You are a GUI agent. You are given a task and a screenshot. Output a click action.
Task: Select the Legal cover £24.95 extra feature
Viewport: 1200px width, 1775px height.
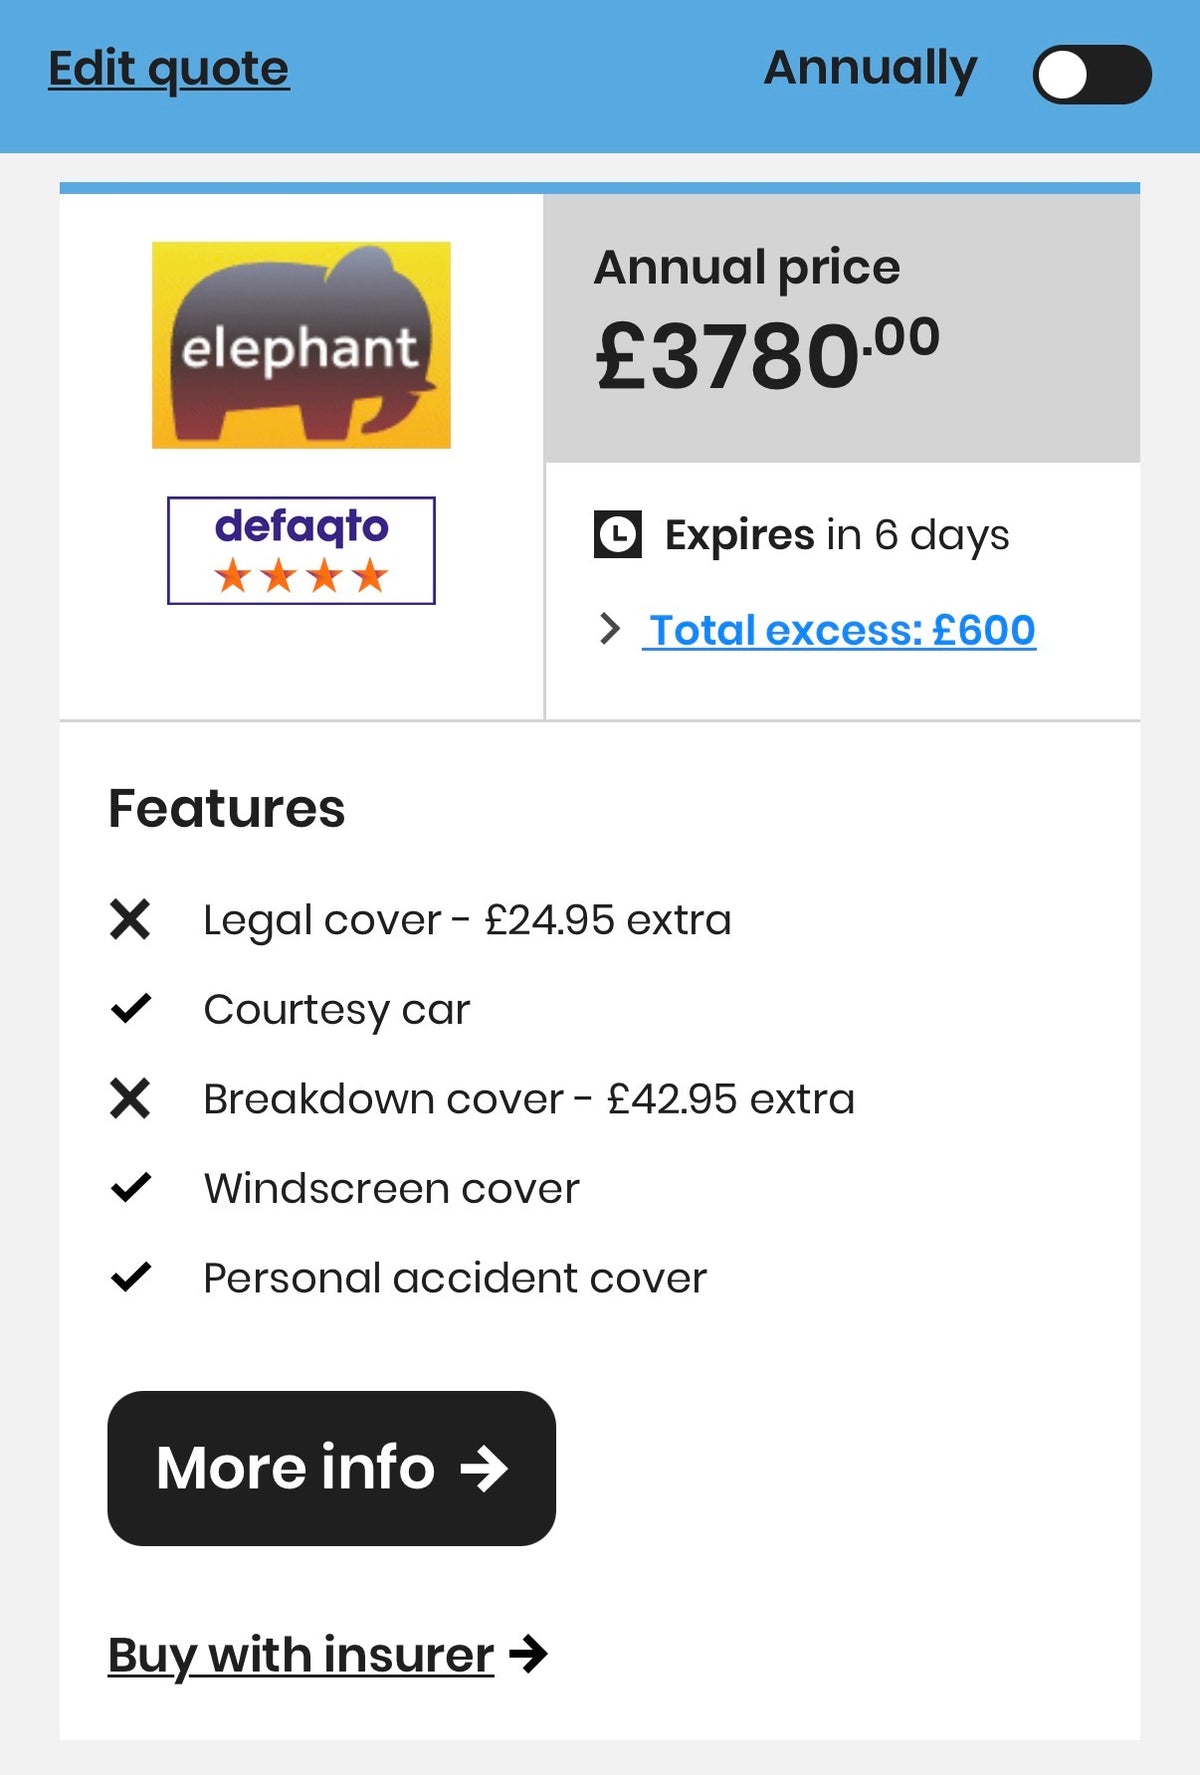[x=467, y=920]
